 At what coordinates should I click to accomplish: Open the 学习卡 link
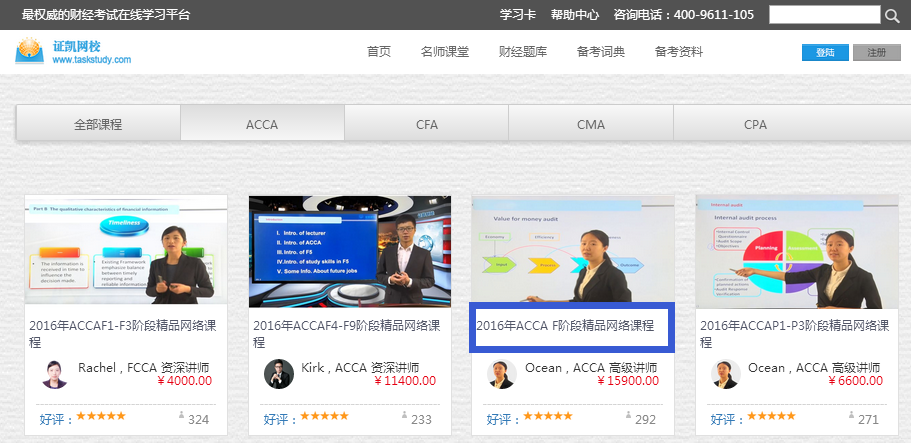click(518, 15)
